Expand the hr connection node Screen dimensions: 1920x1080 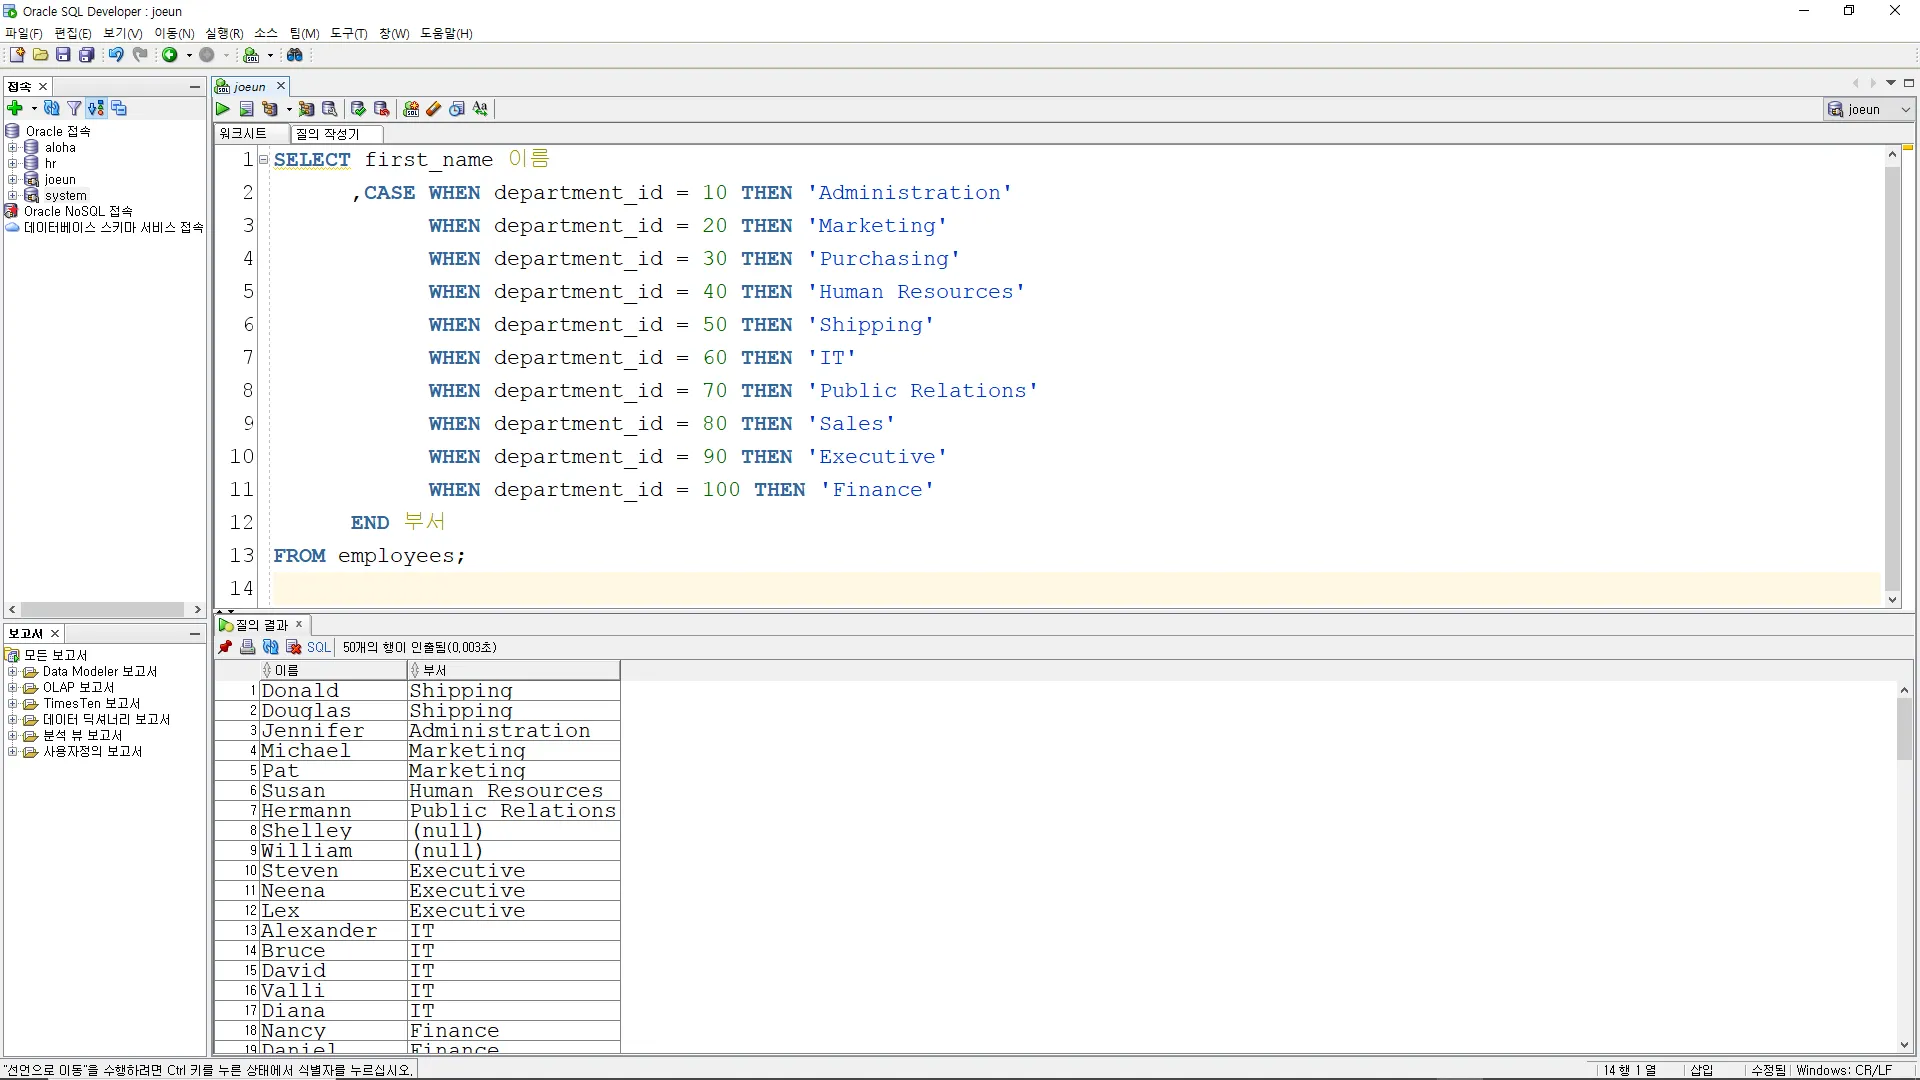click(x=13, y=163)
